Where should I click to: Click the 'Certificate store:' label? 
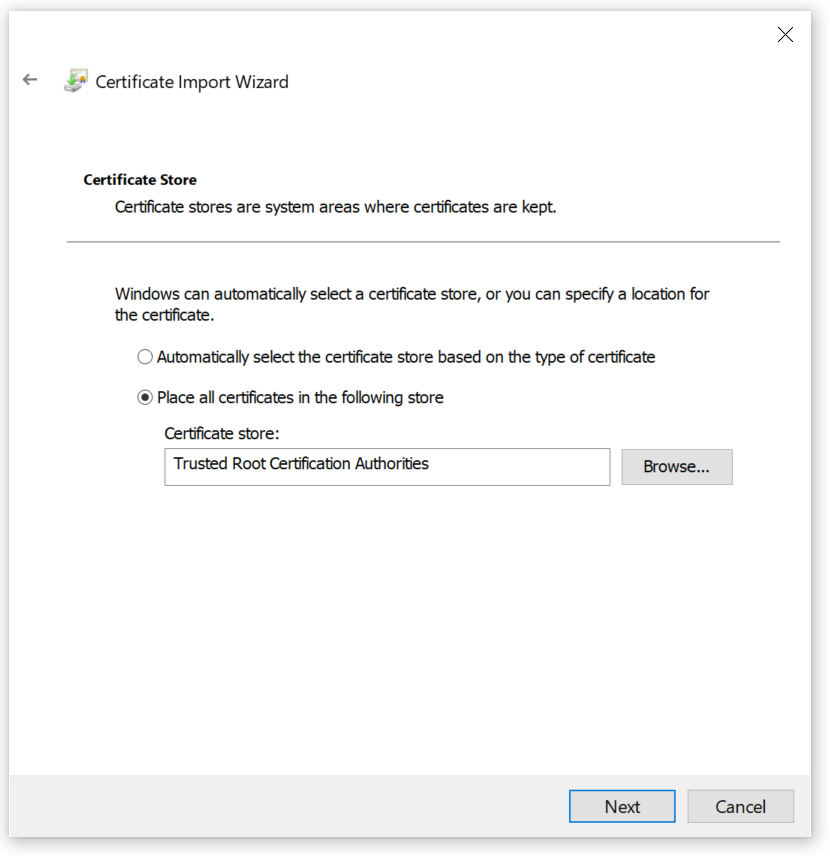click(x=222, y=433)
